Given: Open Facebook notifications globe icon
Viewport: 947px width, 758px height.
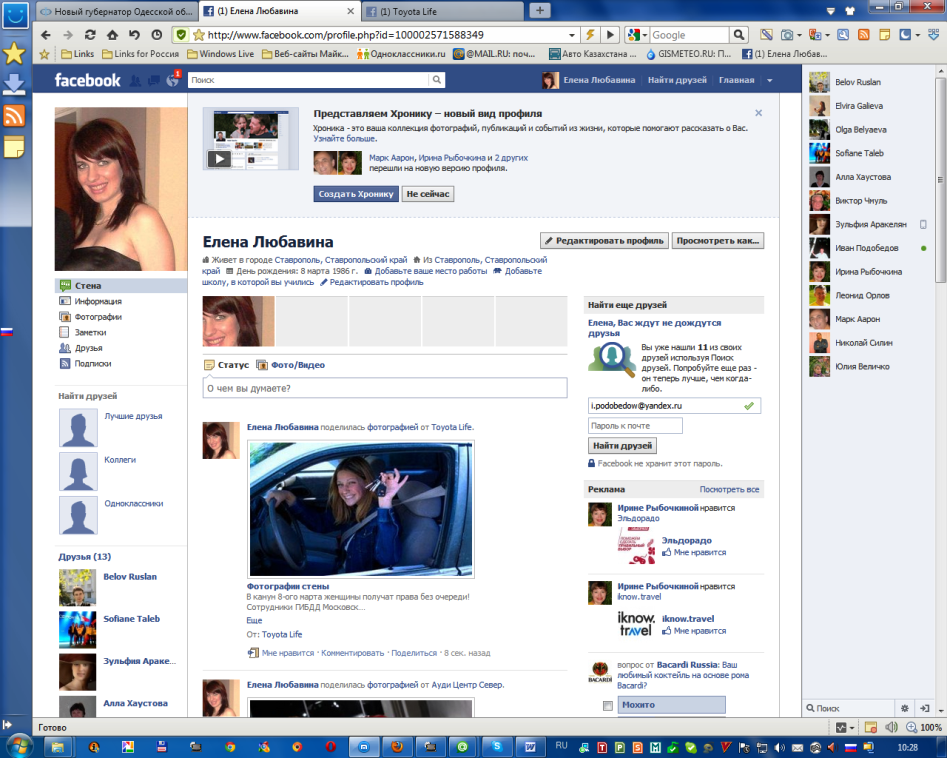Looking at the screenshot, I should click(173, 80).
